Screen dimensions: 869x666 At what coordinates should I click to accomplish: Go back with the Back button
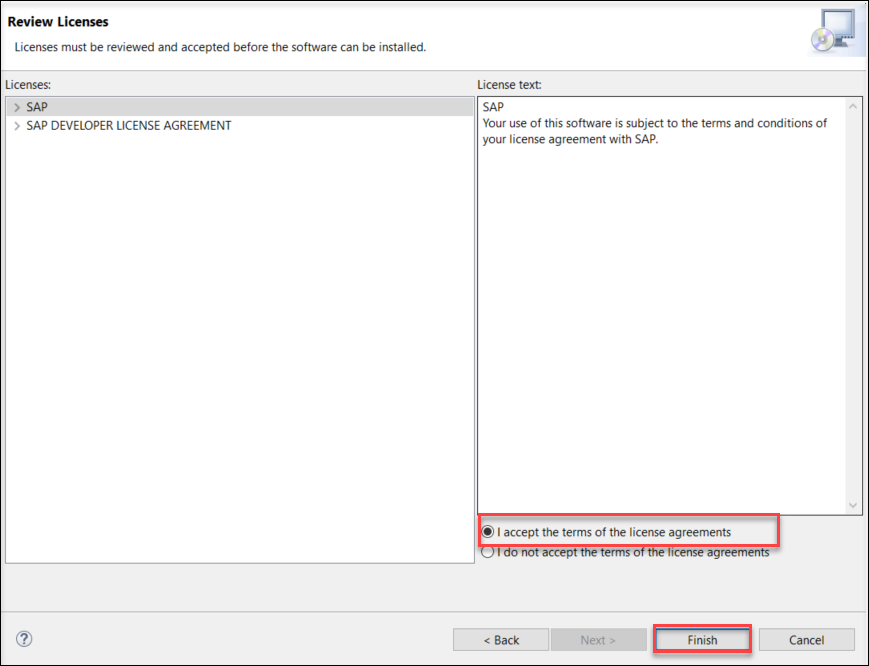[501, 640]
